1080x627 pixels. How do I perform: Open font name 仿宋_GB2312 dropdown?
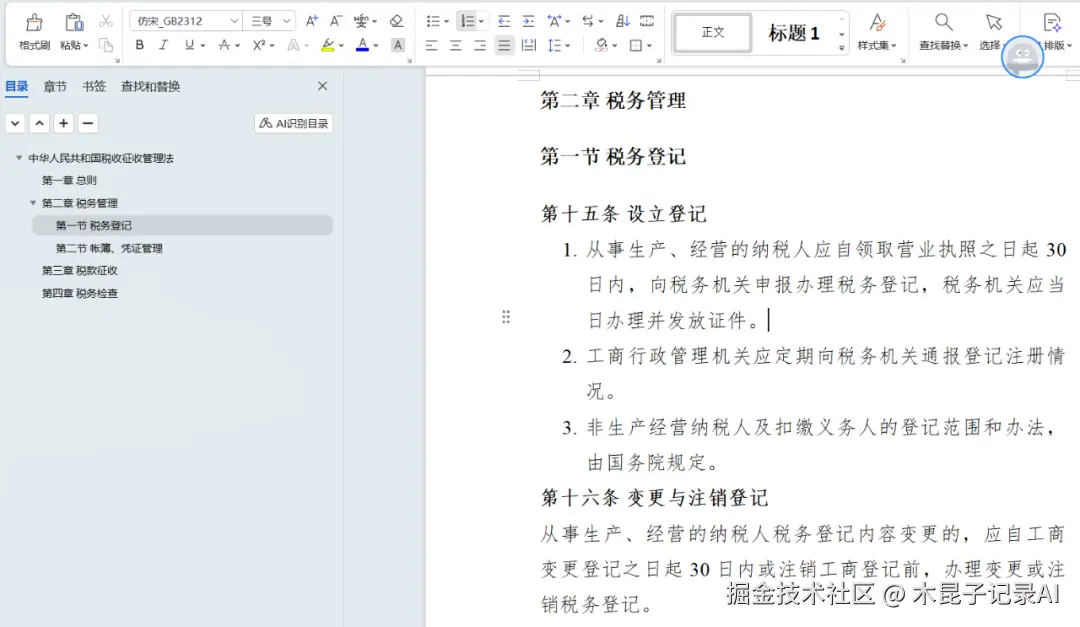coord(234,21)
